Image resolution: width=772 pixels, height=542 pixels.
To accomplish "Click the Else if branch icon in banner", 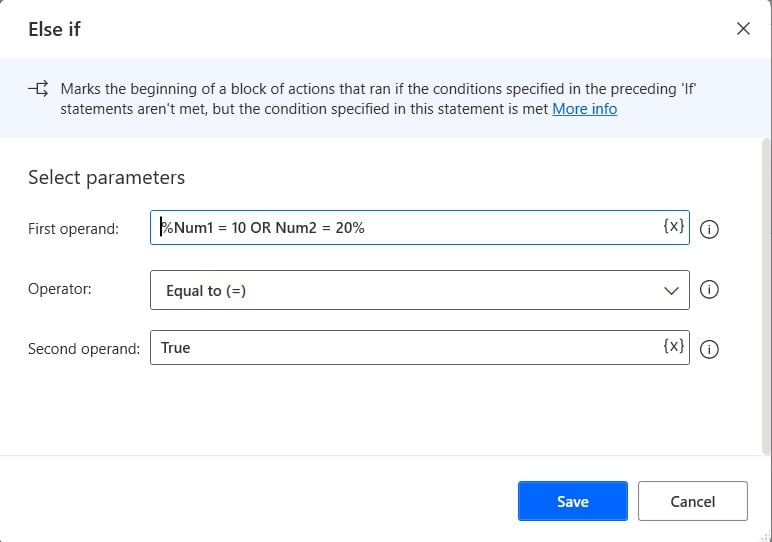I will (38, 89).
